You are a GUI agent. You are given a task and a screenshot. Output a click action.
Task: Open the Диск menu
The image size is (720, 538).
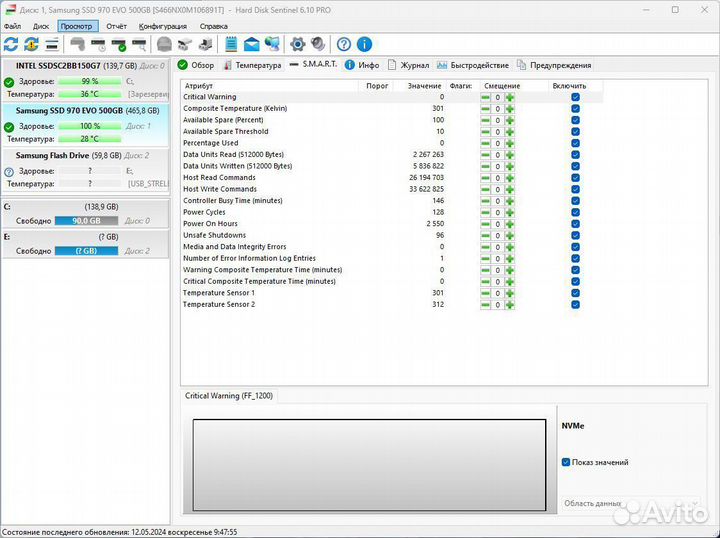(x=40, y=26)
